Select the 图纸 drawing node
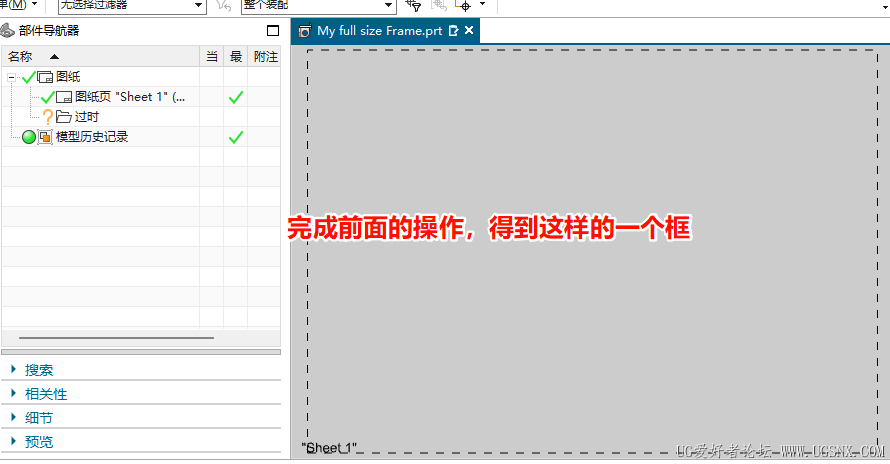890x464 pixels. [x=68, y=77]
